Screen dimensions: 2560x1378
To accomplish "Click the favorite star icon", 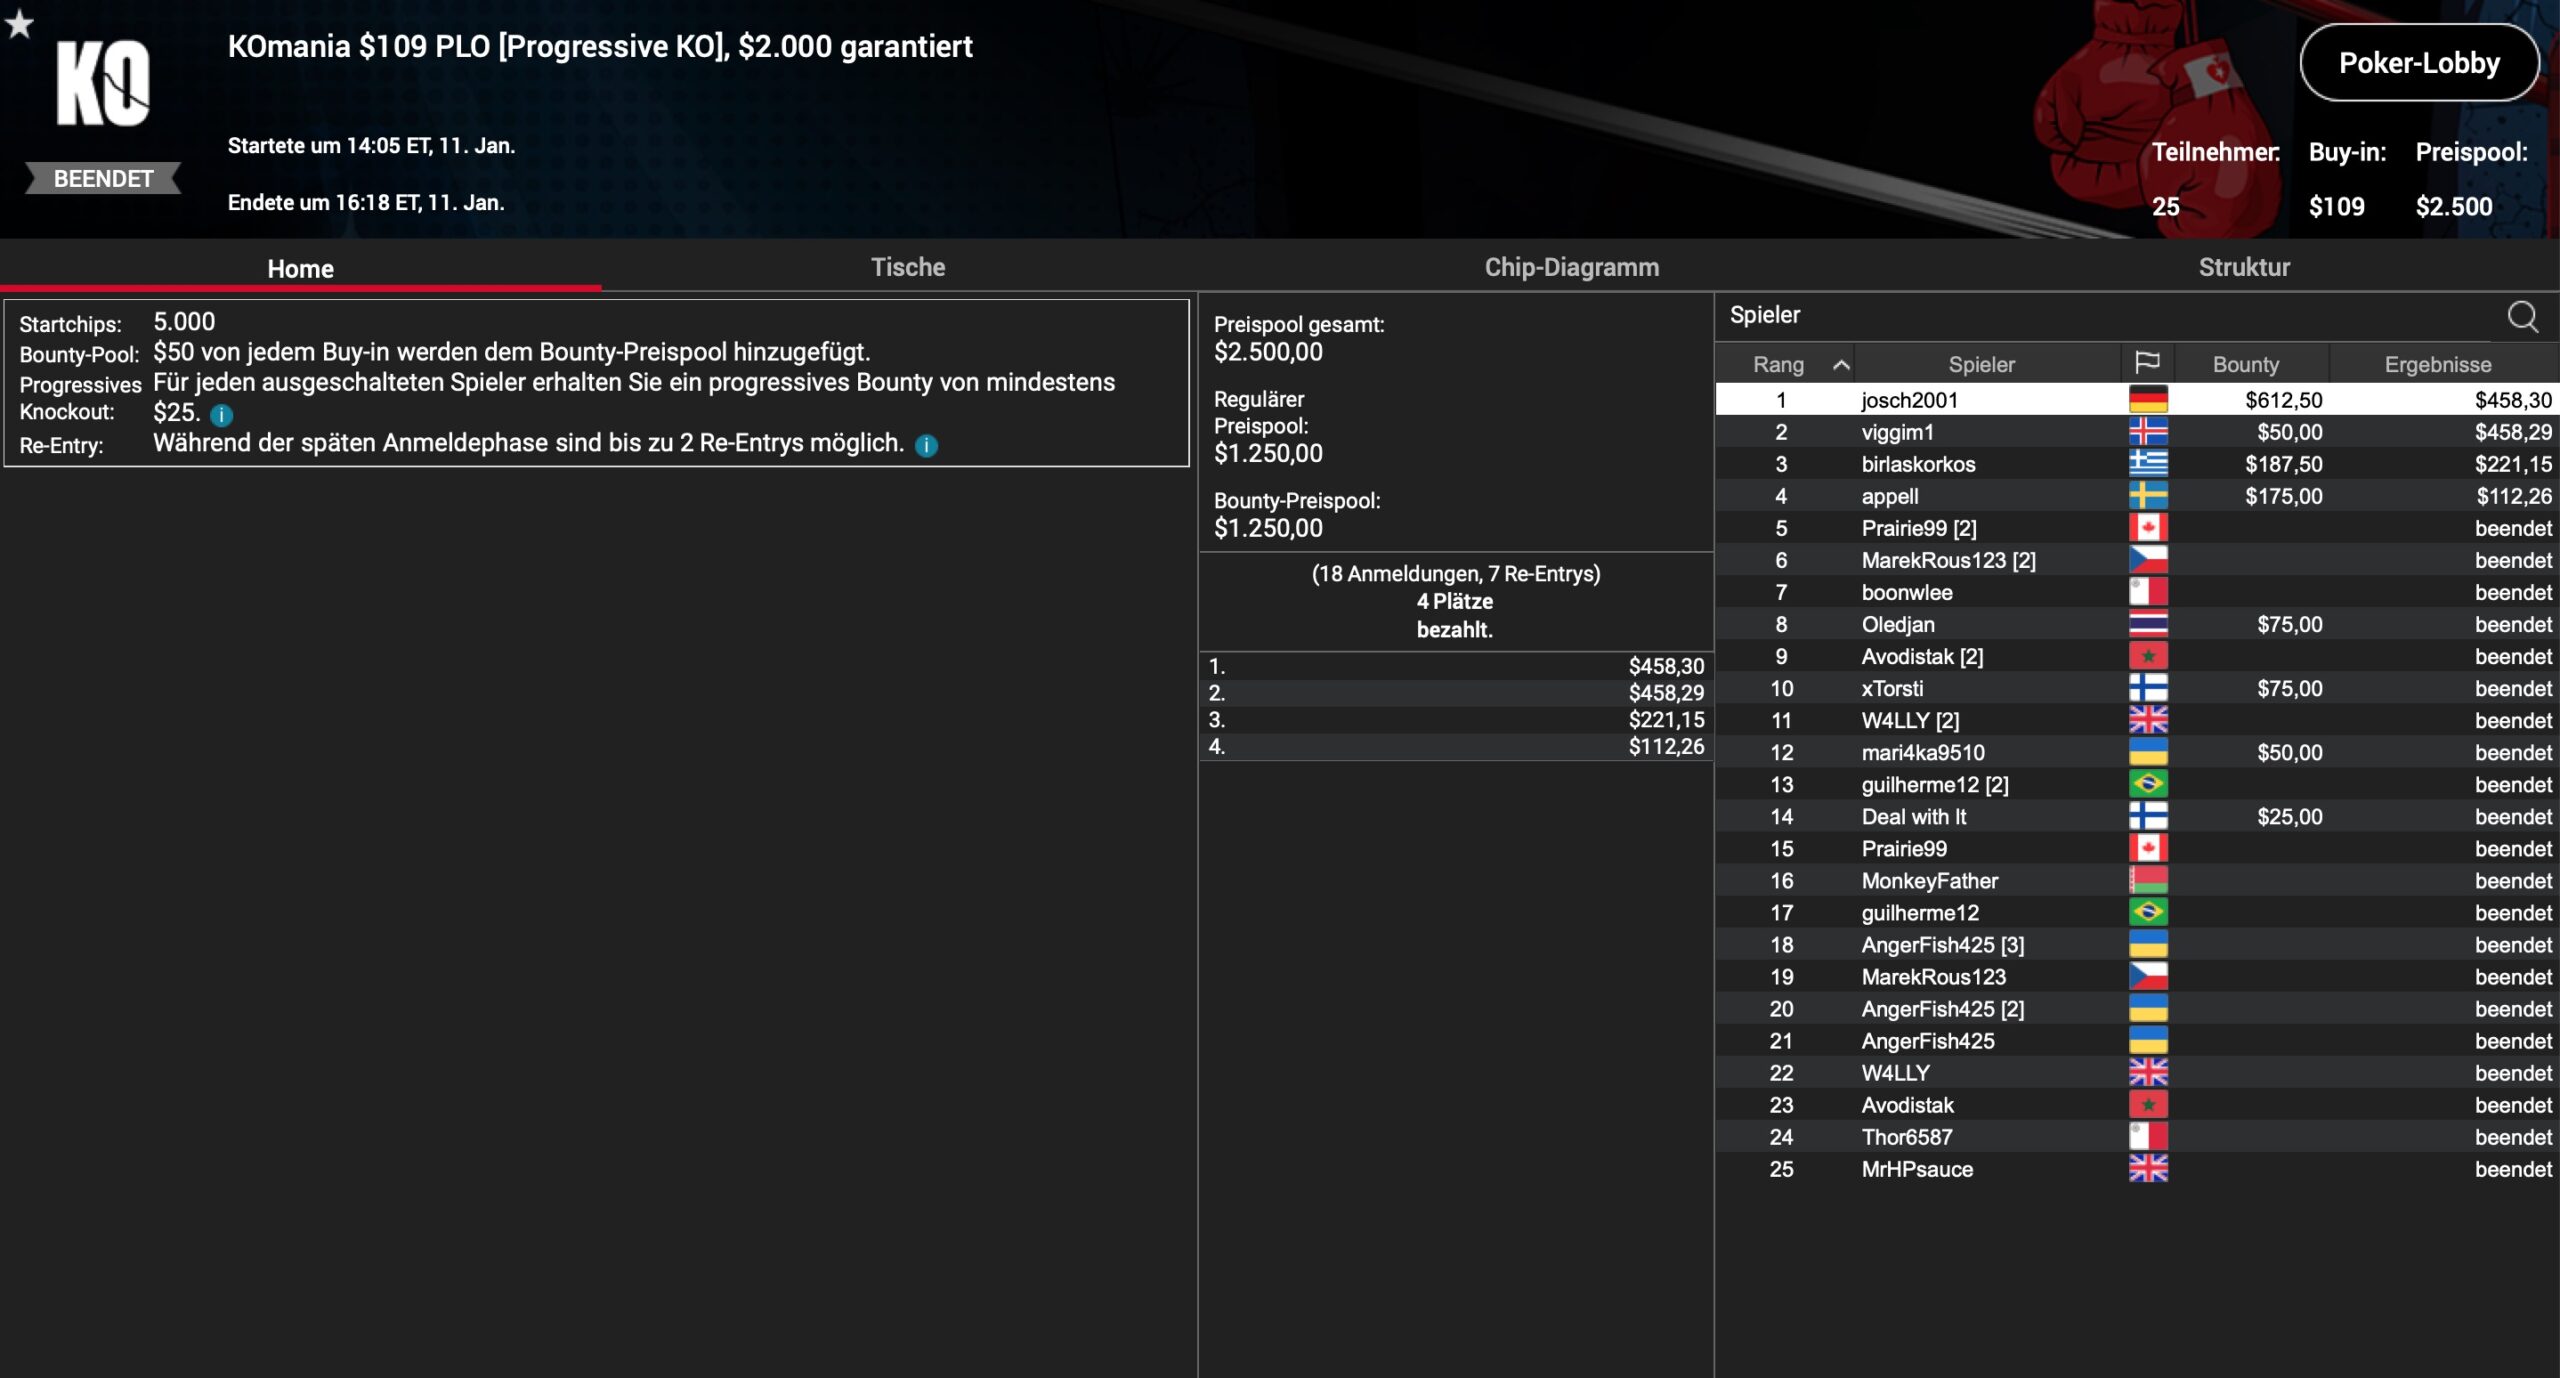I will tap(19, 23).
